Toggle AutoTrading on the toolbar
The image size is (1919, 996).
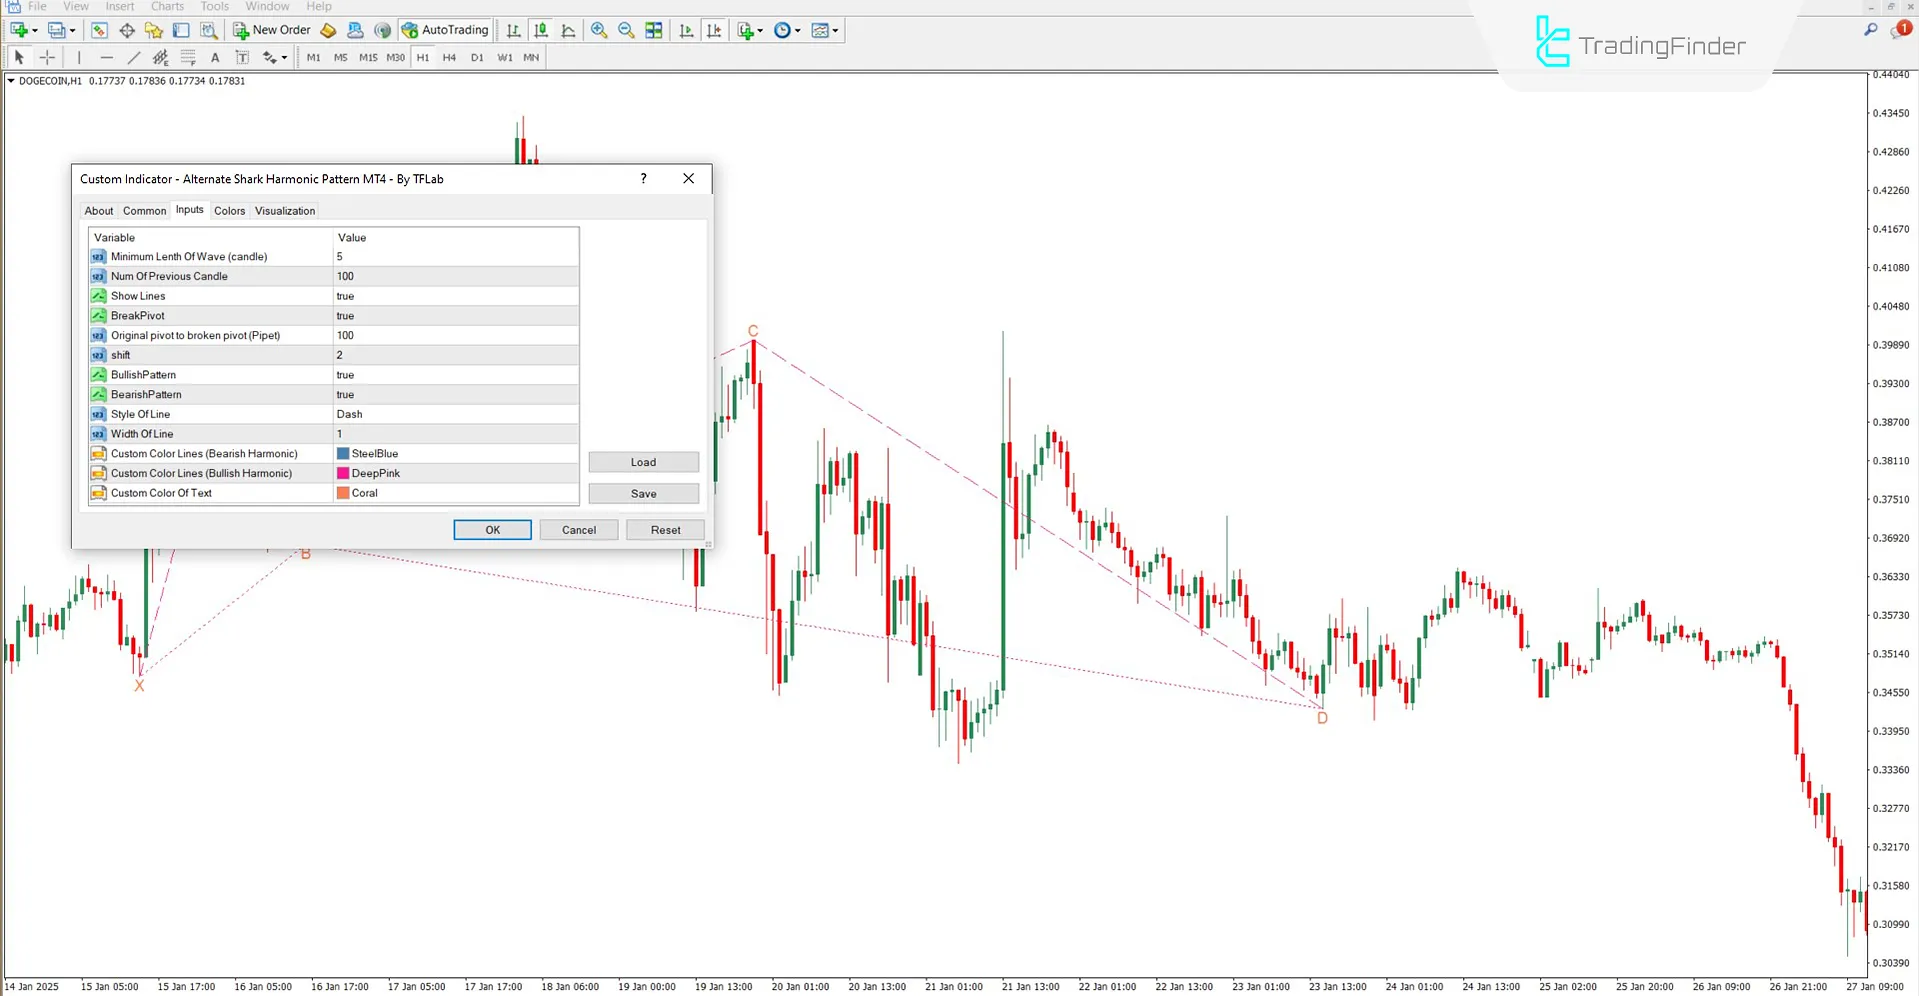click(445, 30)
